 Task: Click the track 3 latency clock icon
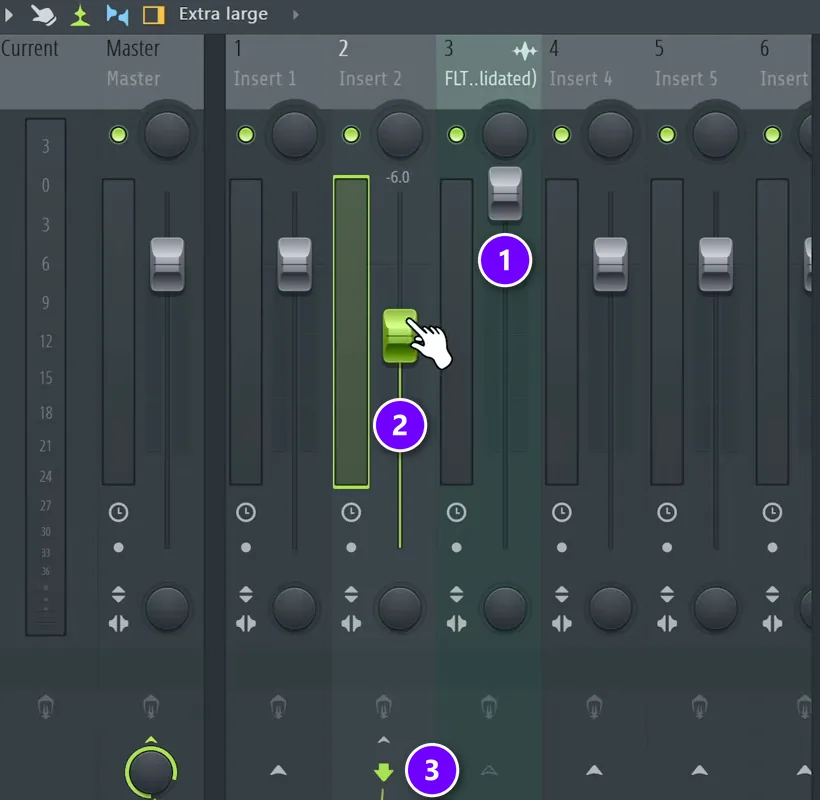457,512
